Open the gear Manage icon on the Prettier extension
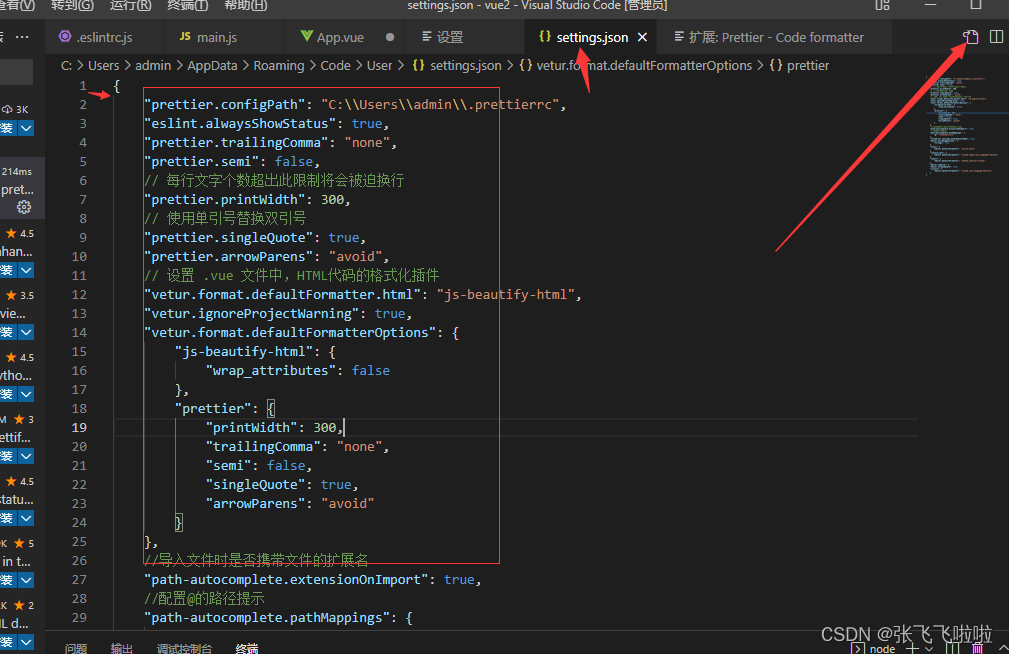 pyautogui.click(x=22, y=207)
